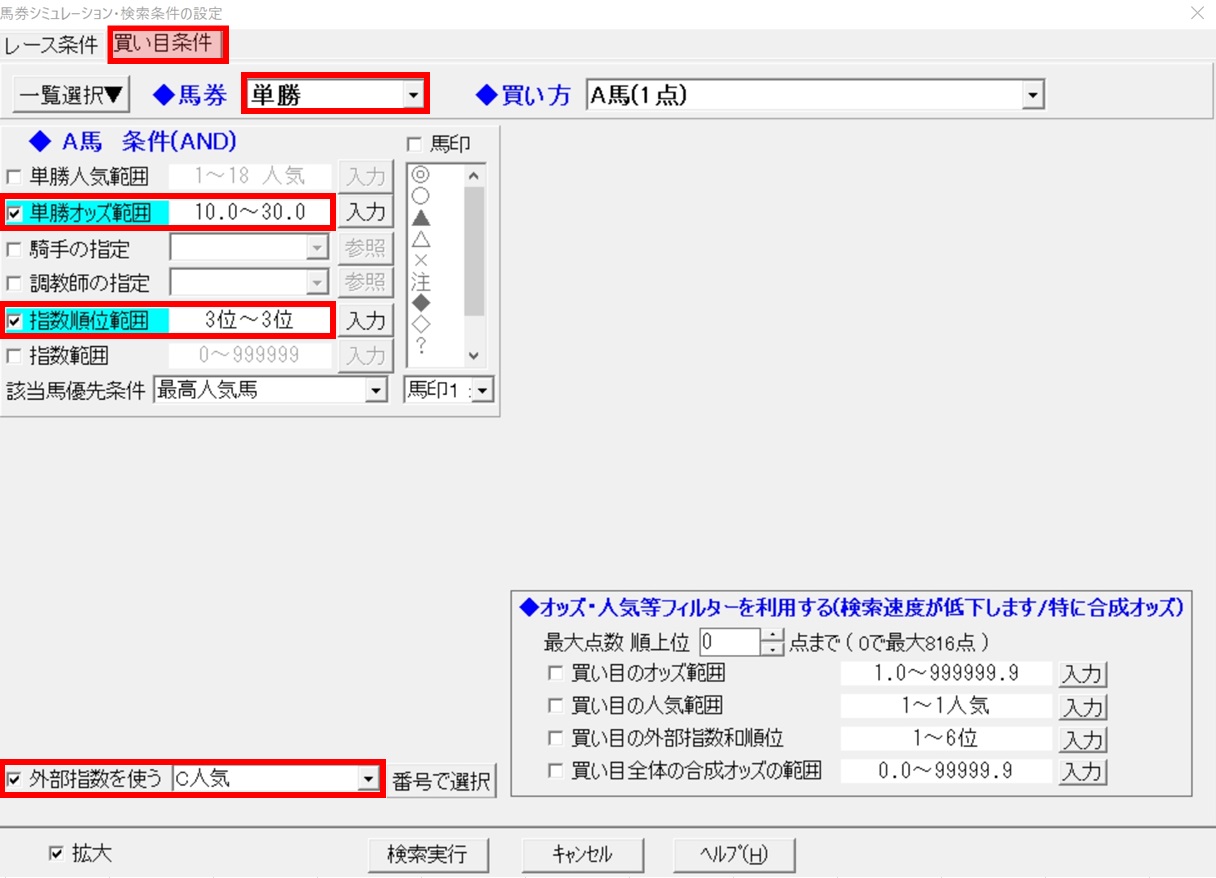Switch to the レース条件 tab
This screenshot has height=878, width=1216.
tap(51, 45)
